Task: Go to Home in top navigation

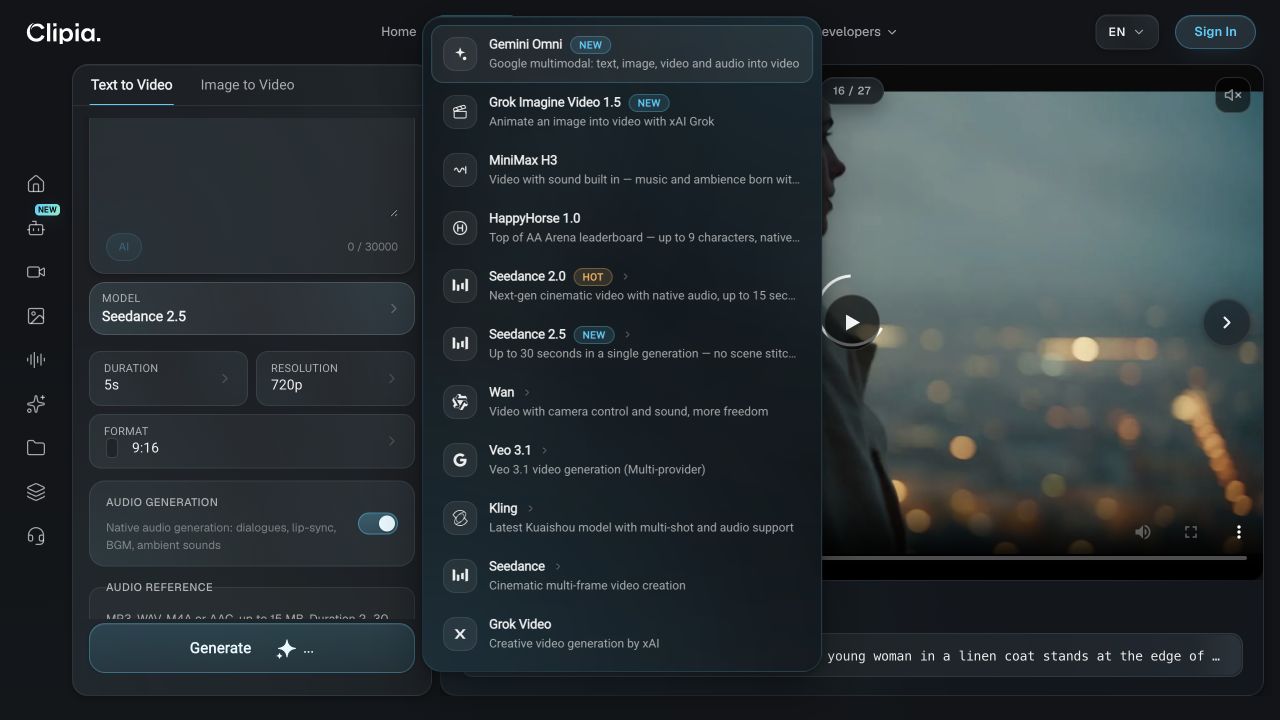Action: (398, 32)
